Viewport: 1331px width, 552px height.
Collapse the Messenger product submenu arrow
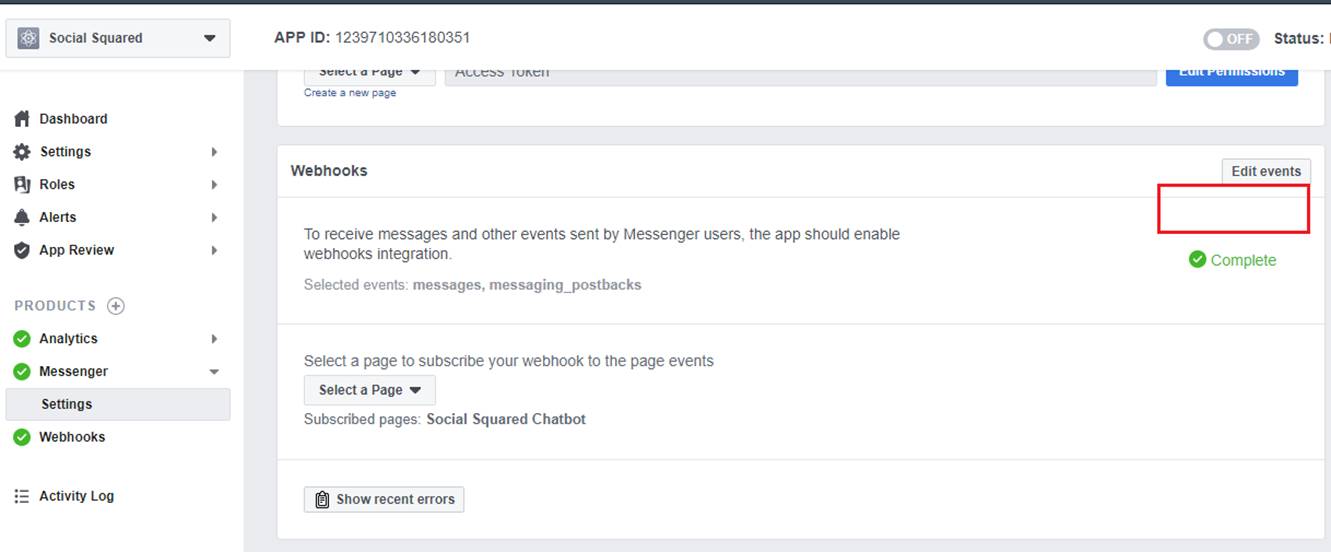tap(214, 372)
